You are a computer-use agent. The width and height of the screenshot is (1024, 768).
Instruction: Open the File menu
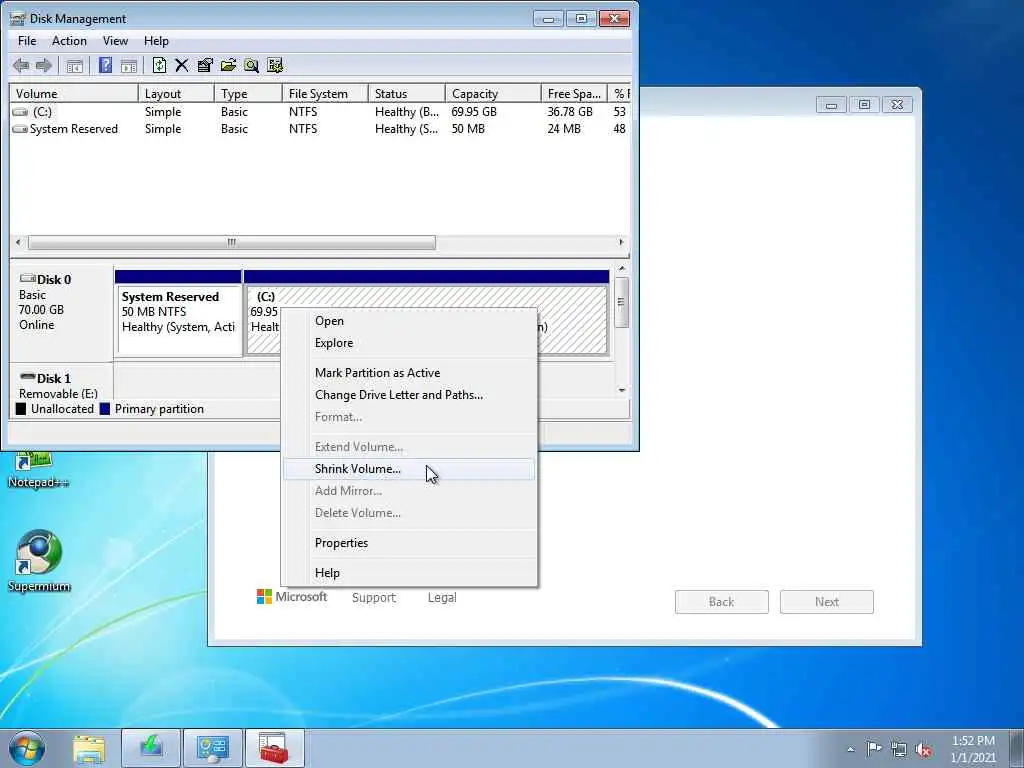point(27,40)
